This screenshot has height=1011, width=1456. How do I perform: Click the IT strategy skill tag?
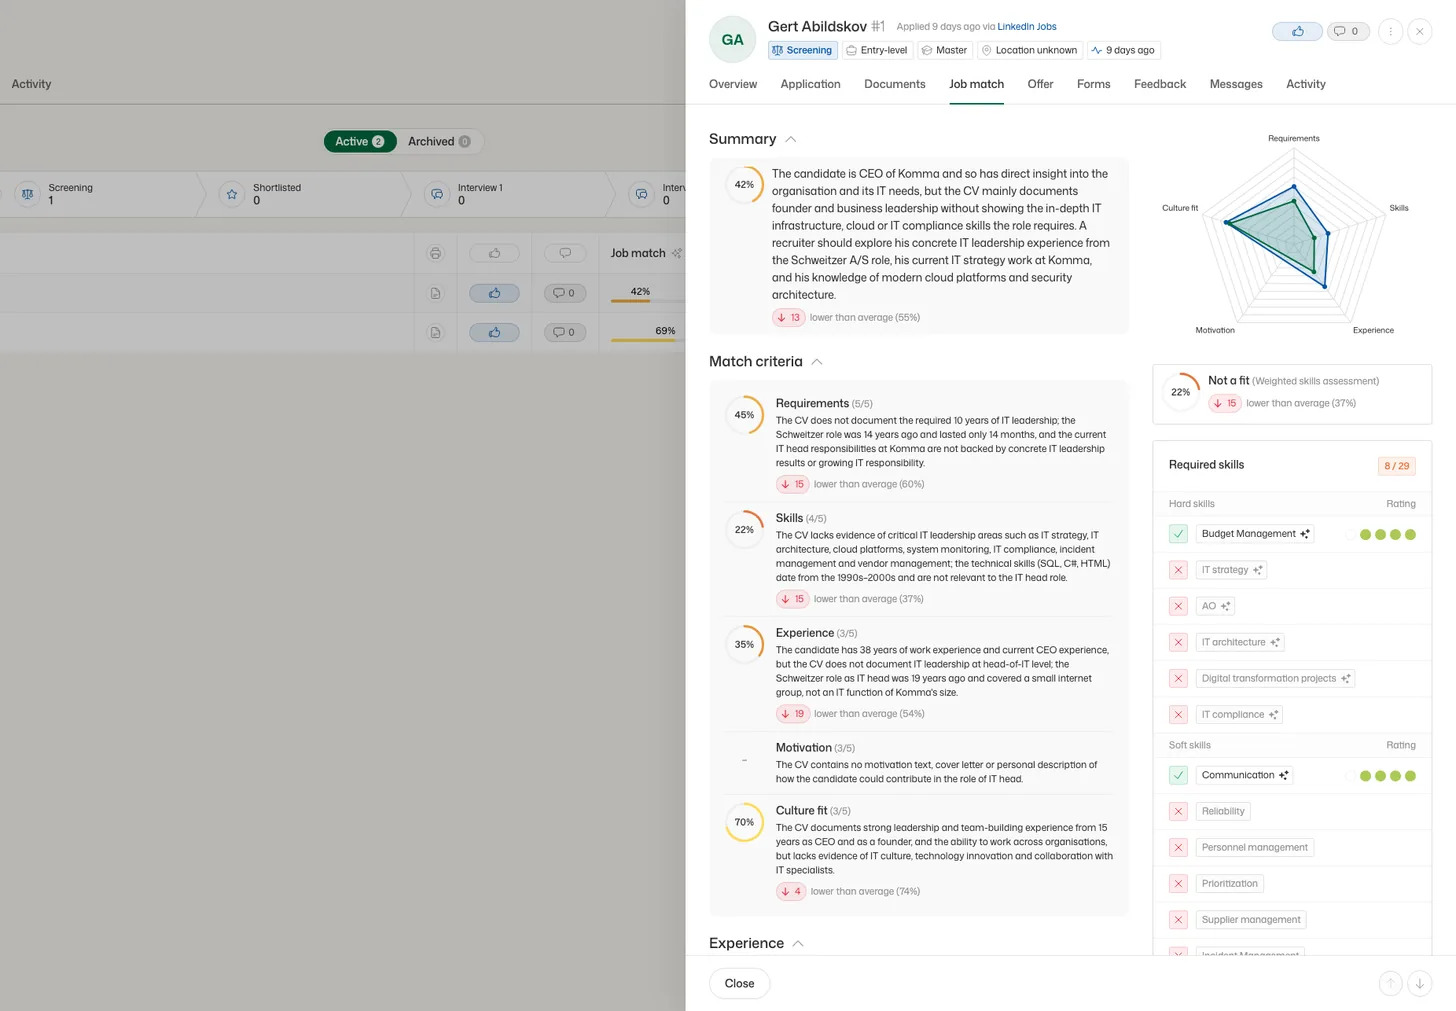pos(1231,570)
